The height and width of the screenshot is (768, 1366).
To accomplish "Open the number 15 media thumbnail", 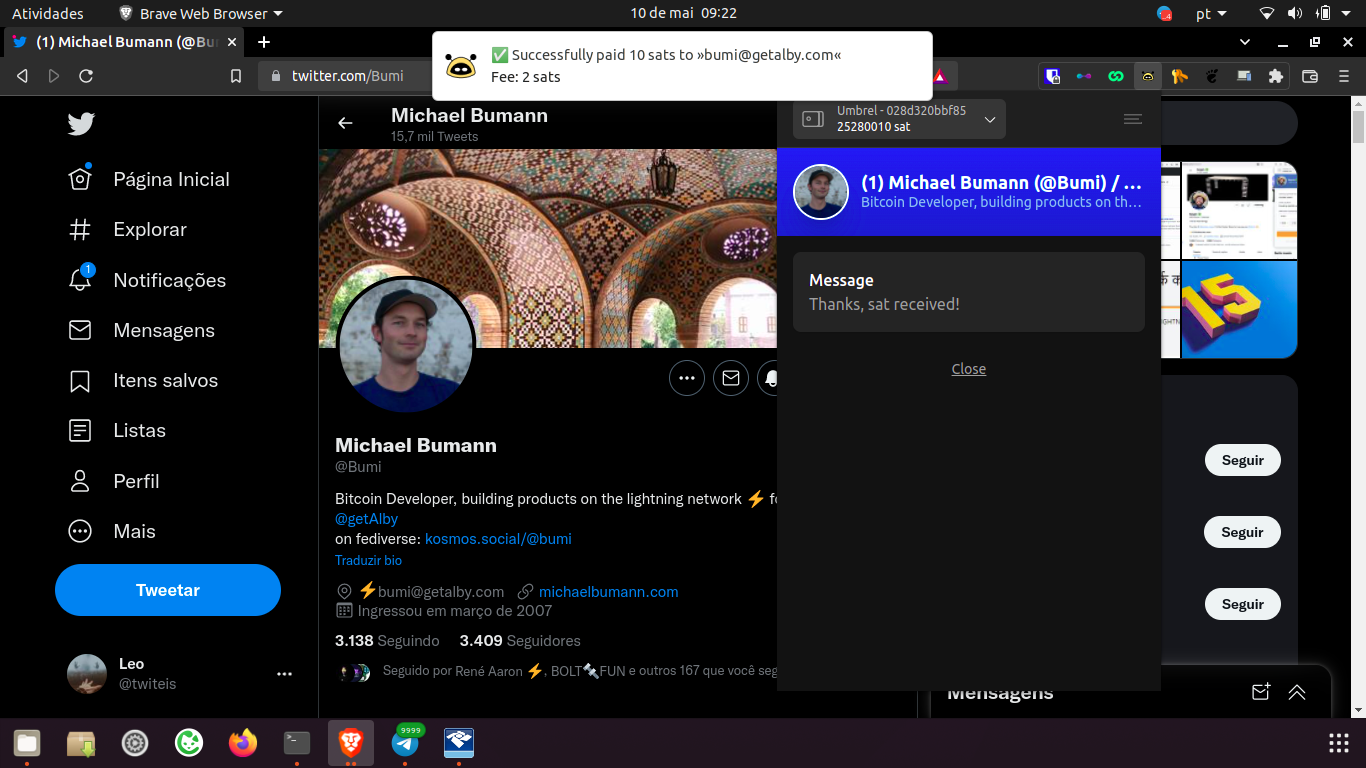I will pyautogui.click(x=1239, y=309).
